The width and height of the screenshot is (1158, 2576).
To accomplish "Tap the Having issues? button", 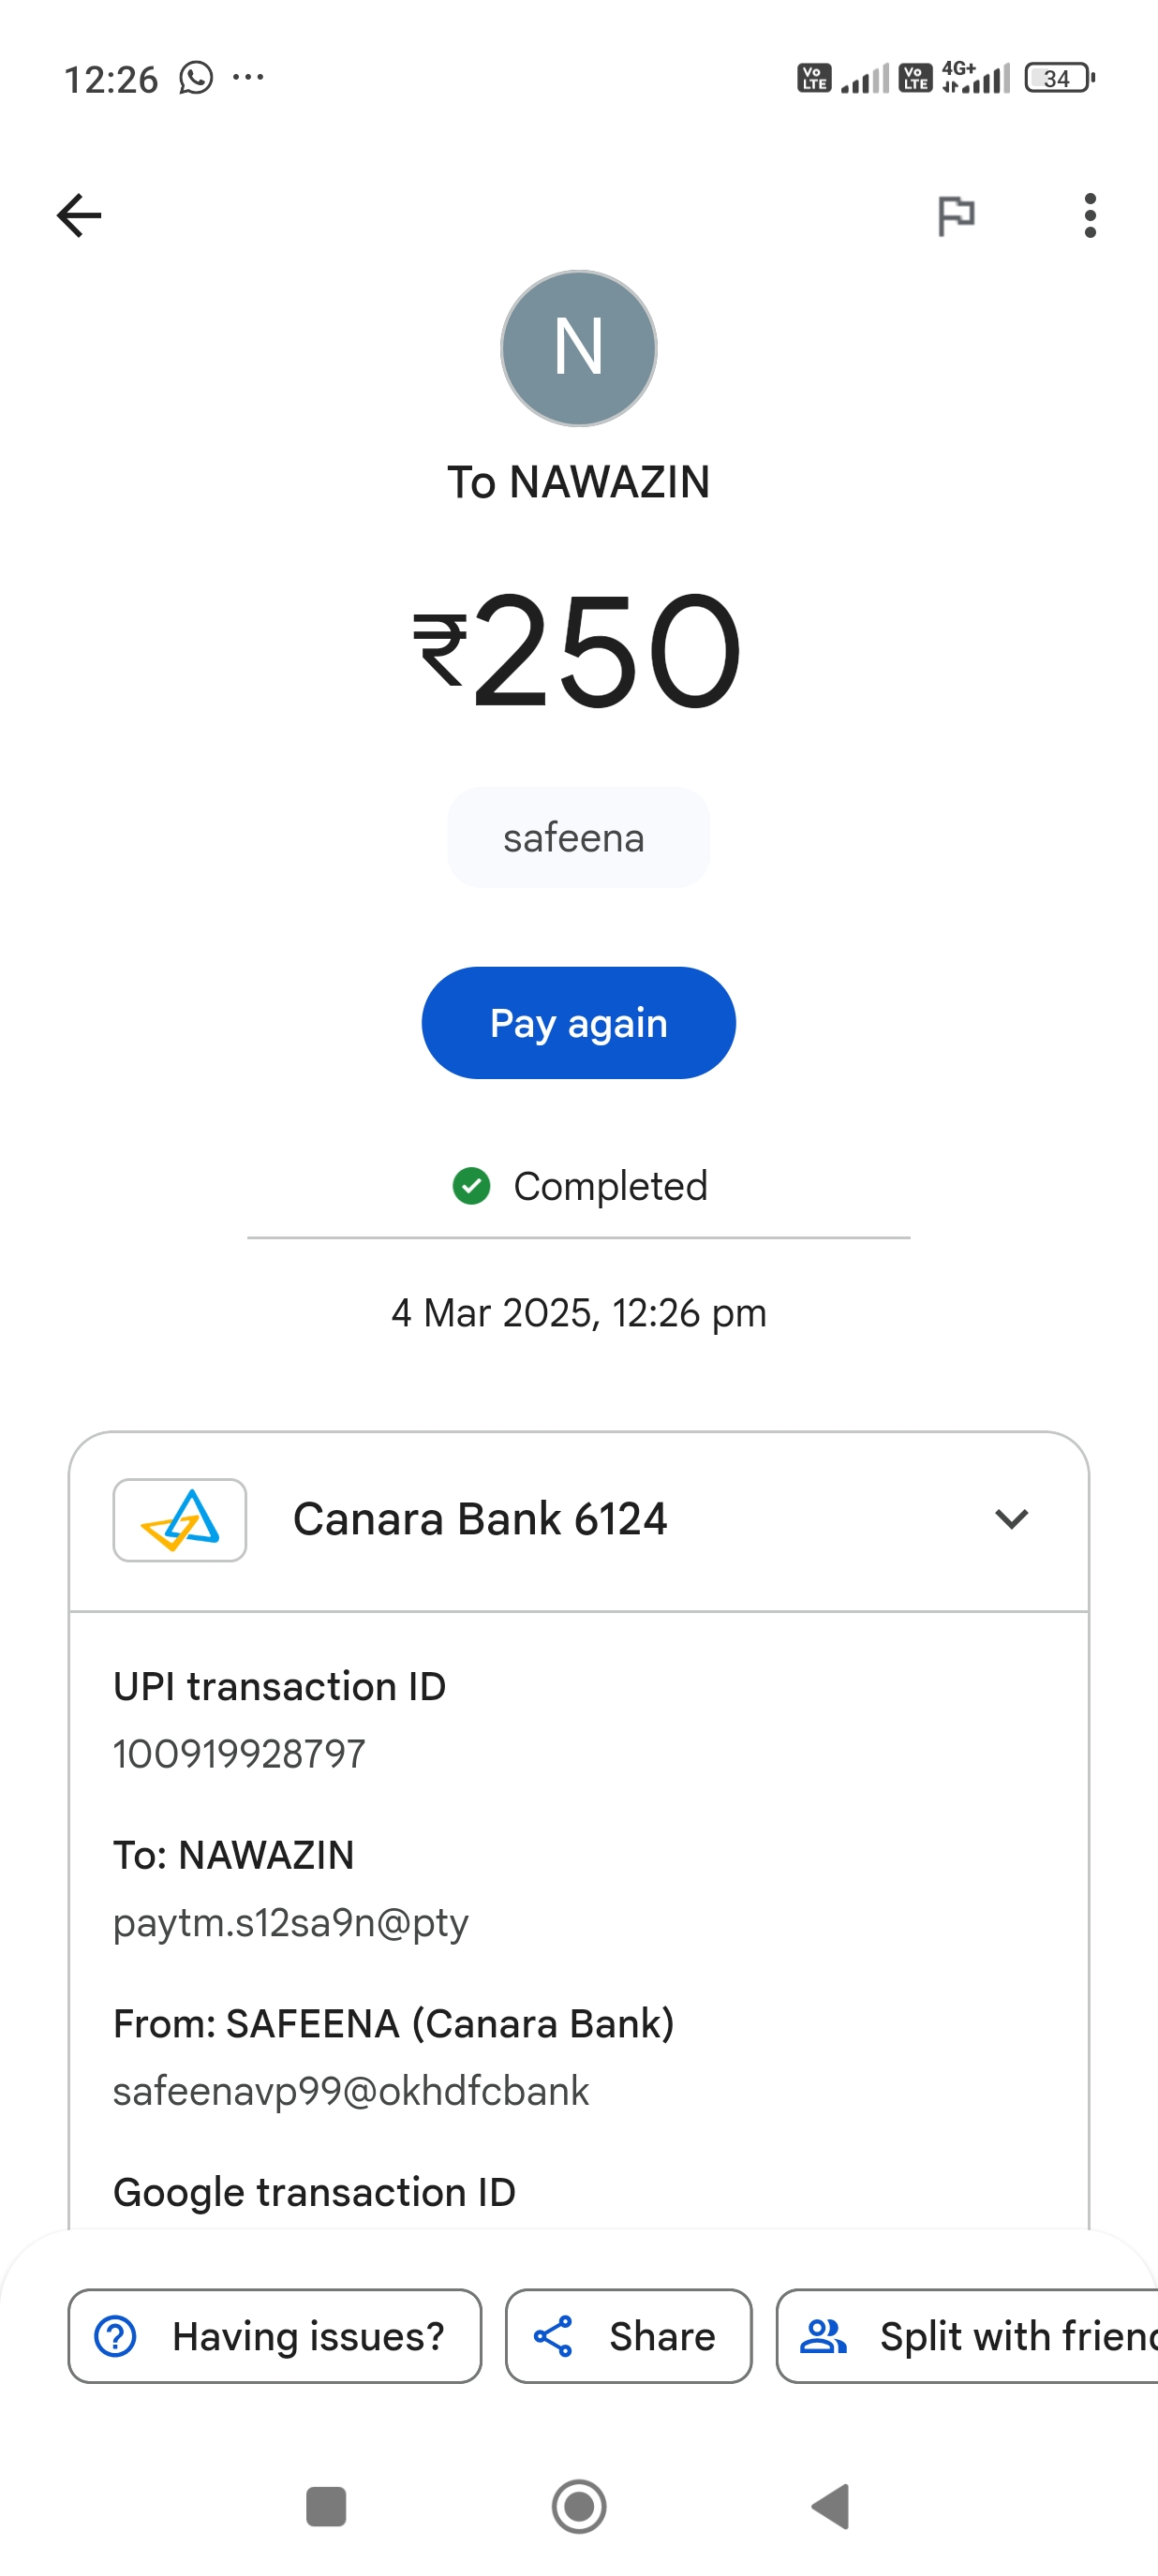I will (275, 2336).
